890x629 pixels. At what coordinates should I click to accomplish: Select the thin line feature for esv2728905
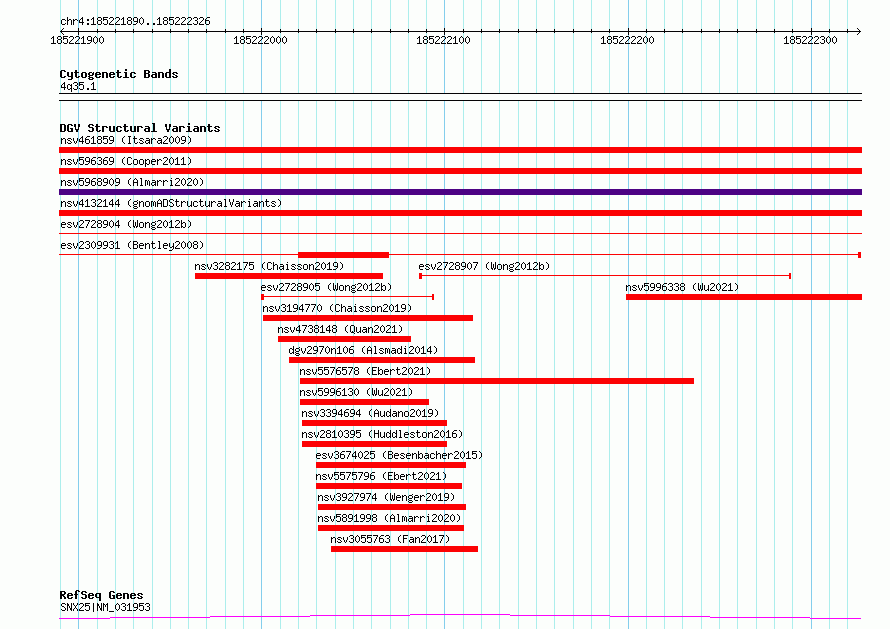[347, 297]
